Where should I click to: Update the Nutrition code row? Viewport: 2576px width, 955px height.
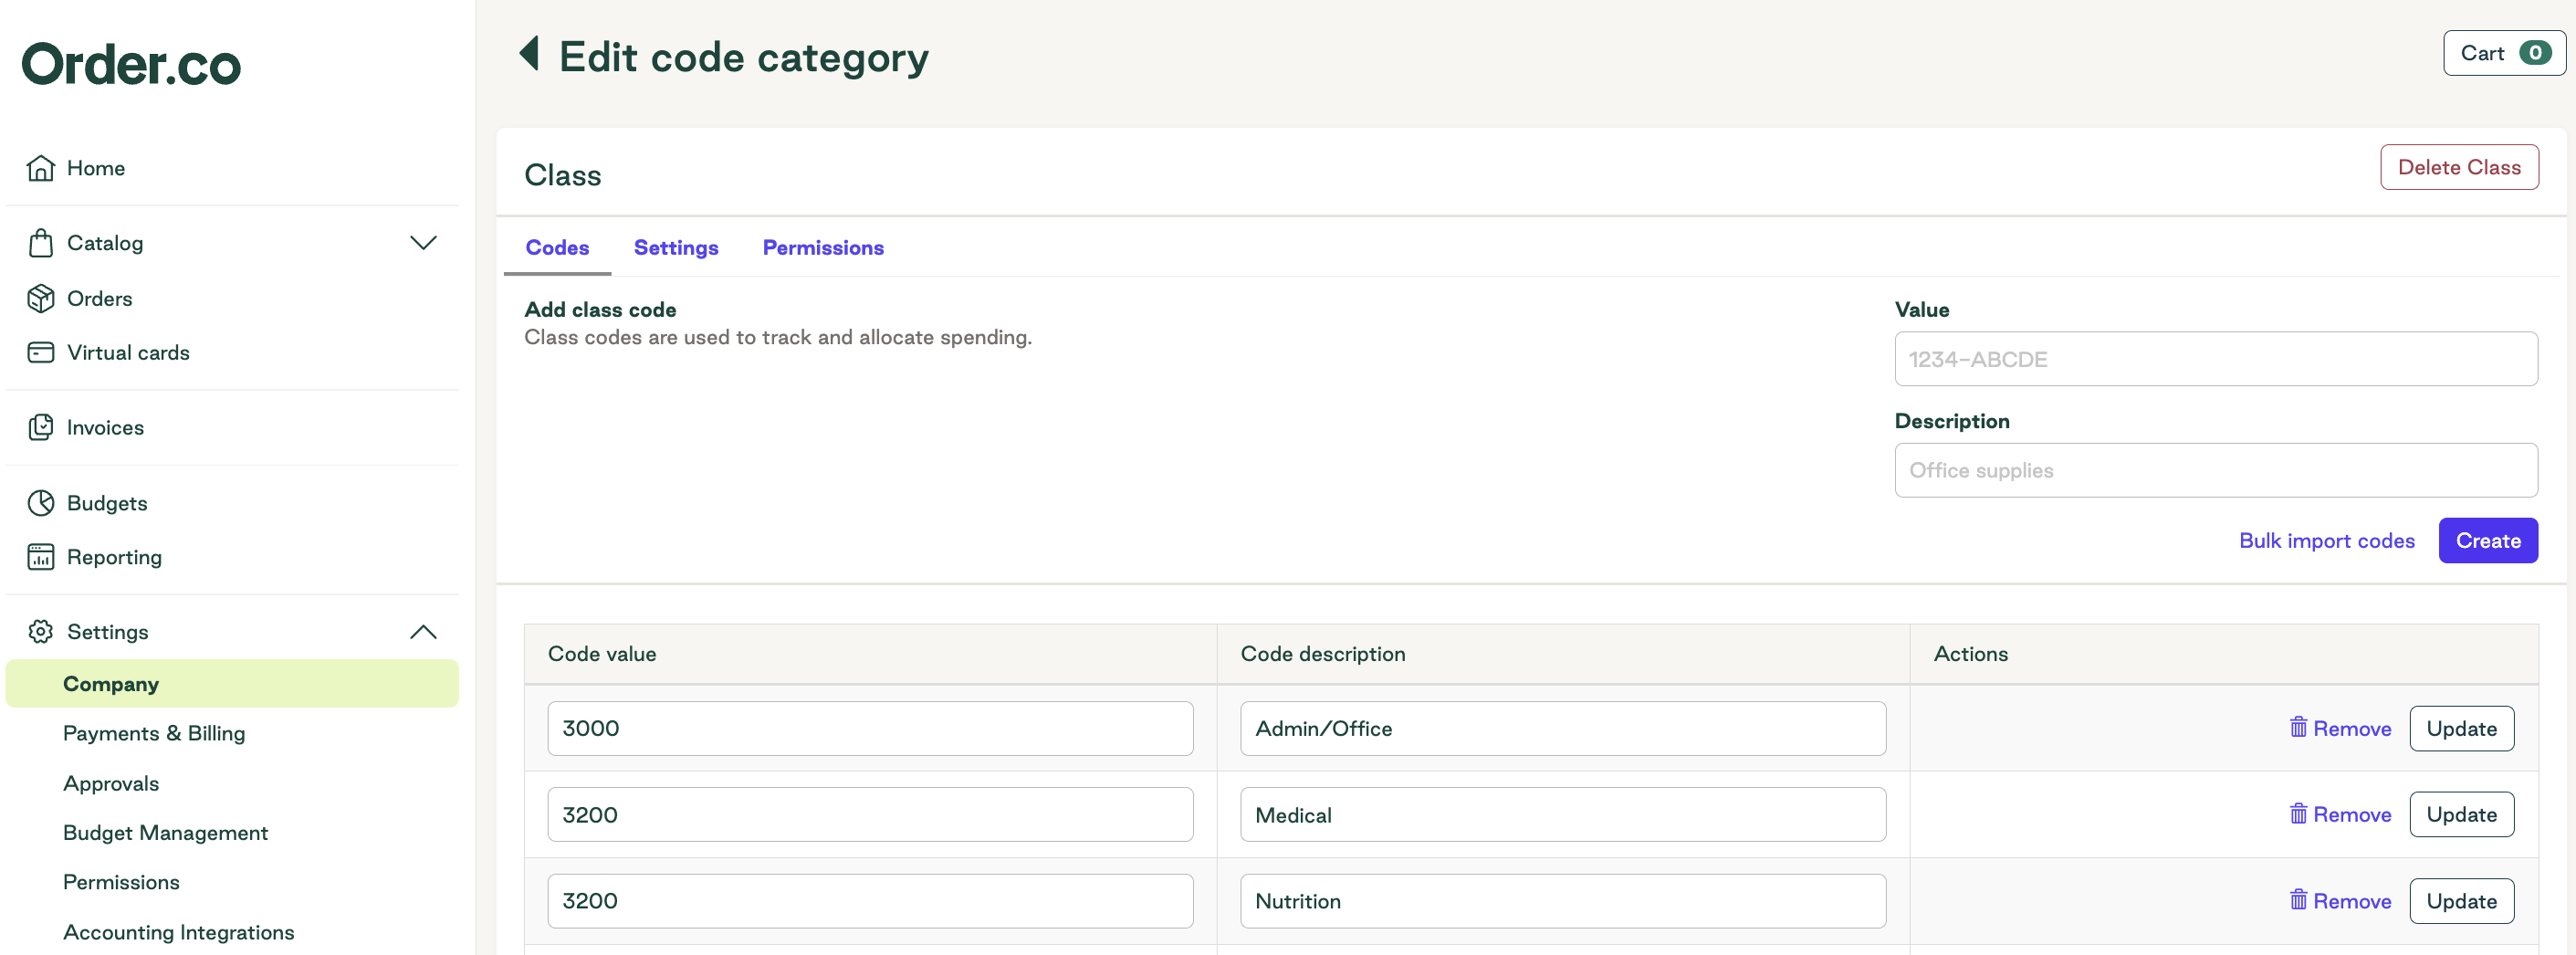point(2461,901)
